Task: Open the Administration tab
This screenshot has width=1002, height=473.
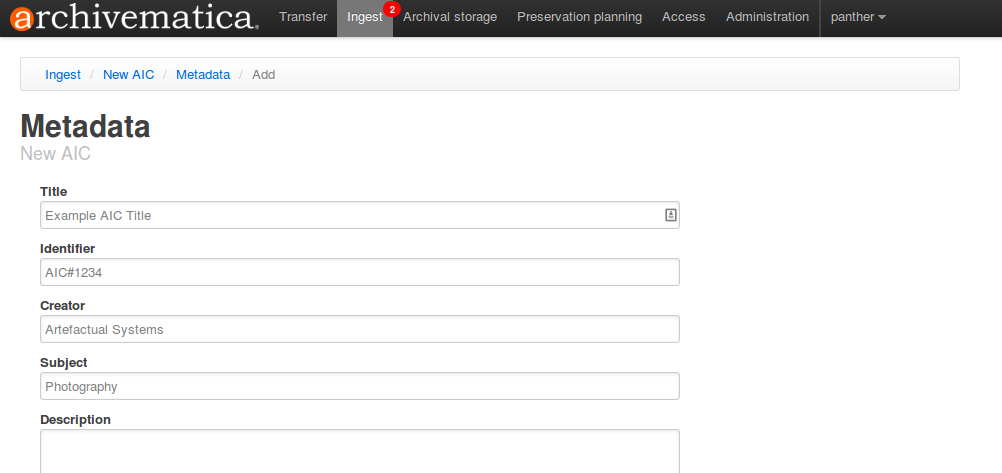Action: tap(768, 17)
